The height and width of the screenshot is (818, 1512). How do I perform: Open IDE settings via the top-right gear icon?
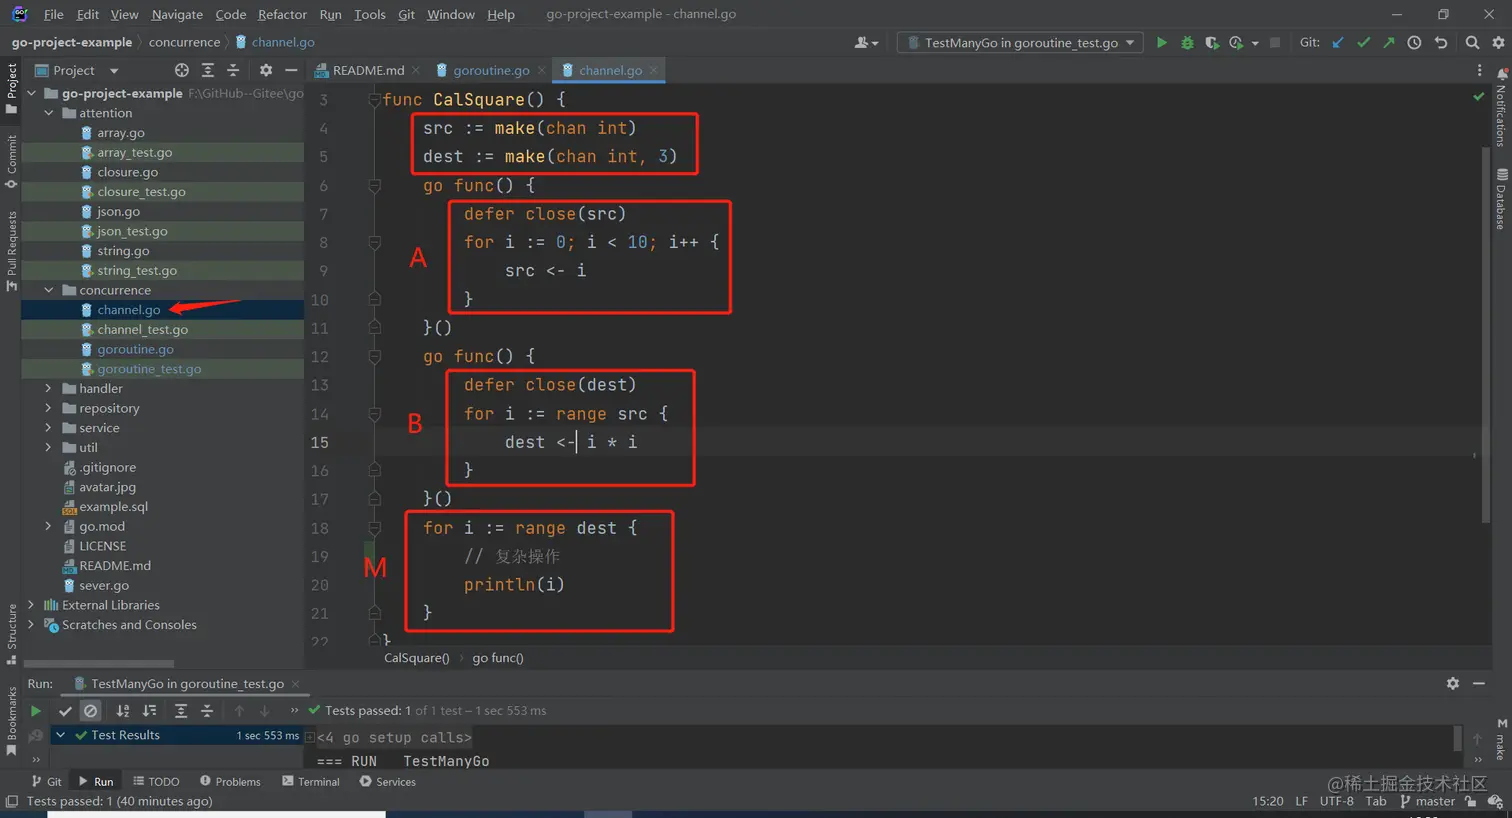point(1498,43)
